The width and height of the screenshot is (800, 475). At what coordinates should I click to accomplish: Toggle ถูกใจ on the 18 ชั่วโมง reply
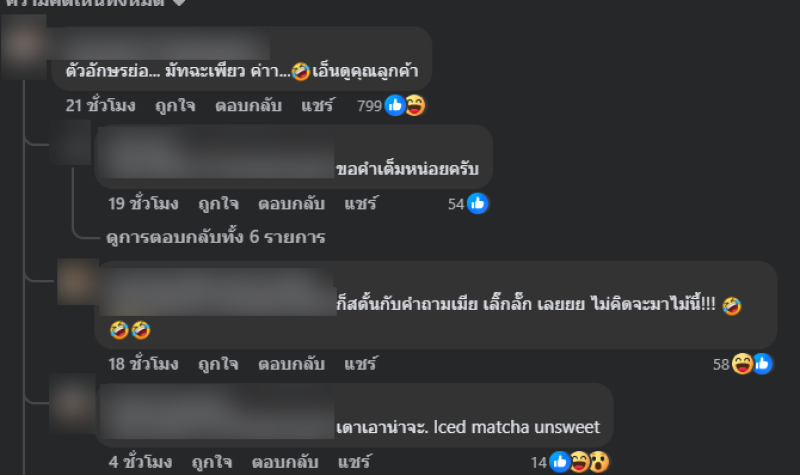218,364
